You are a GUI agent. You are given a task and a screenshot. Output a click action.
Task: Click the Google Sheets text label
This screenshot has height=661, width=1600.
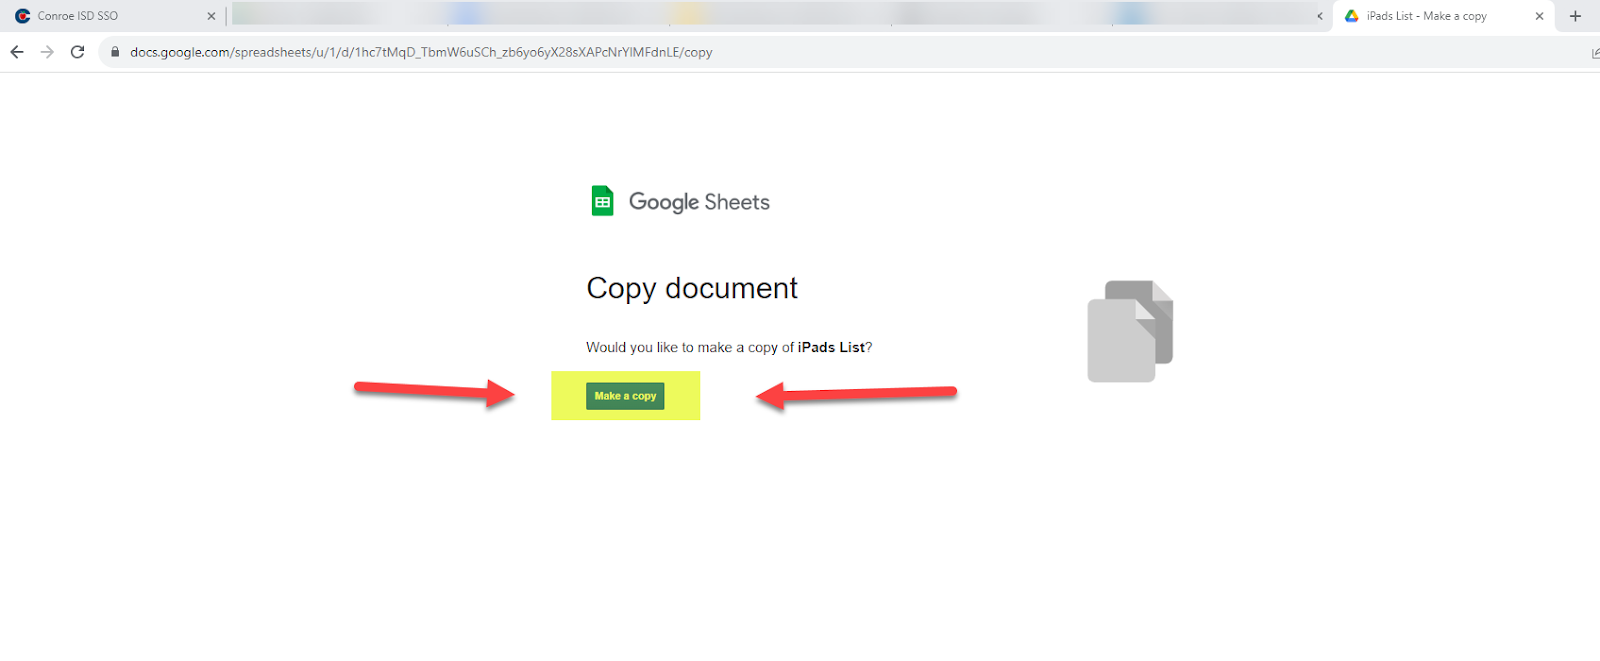[699, 202]
